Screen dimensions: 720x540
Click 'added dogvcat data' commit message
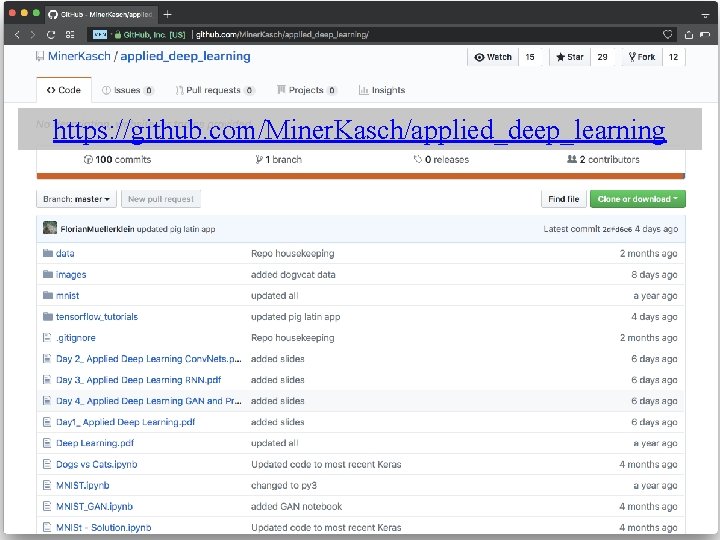tap(293, 274)
